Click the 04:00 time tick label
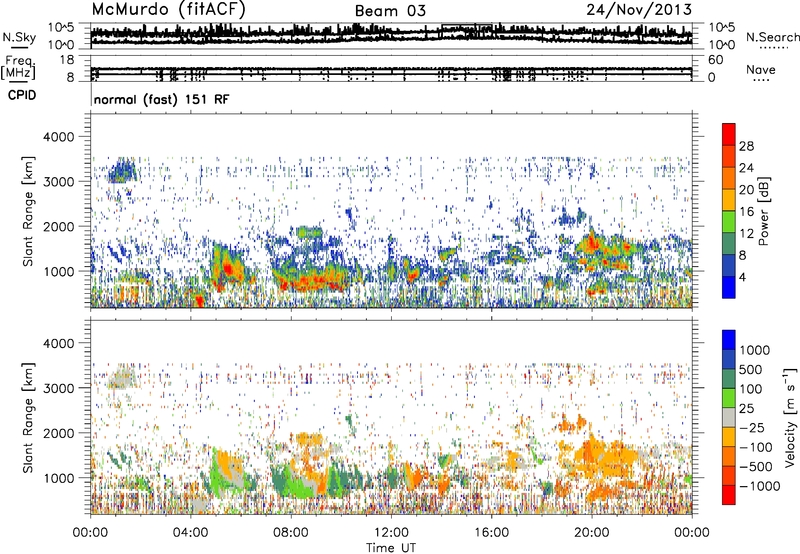The height and width of the screenshot is (554, 800). (190, 533)
